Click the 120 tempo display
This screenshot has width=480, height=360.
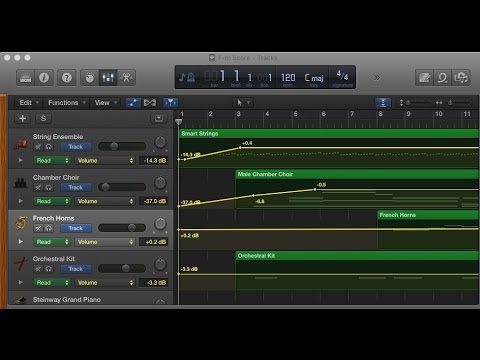tap(288, 78)
